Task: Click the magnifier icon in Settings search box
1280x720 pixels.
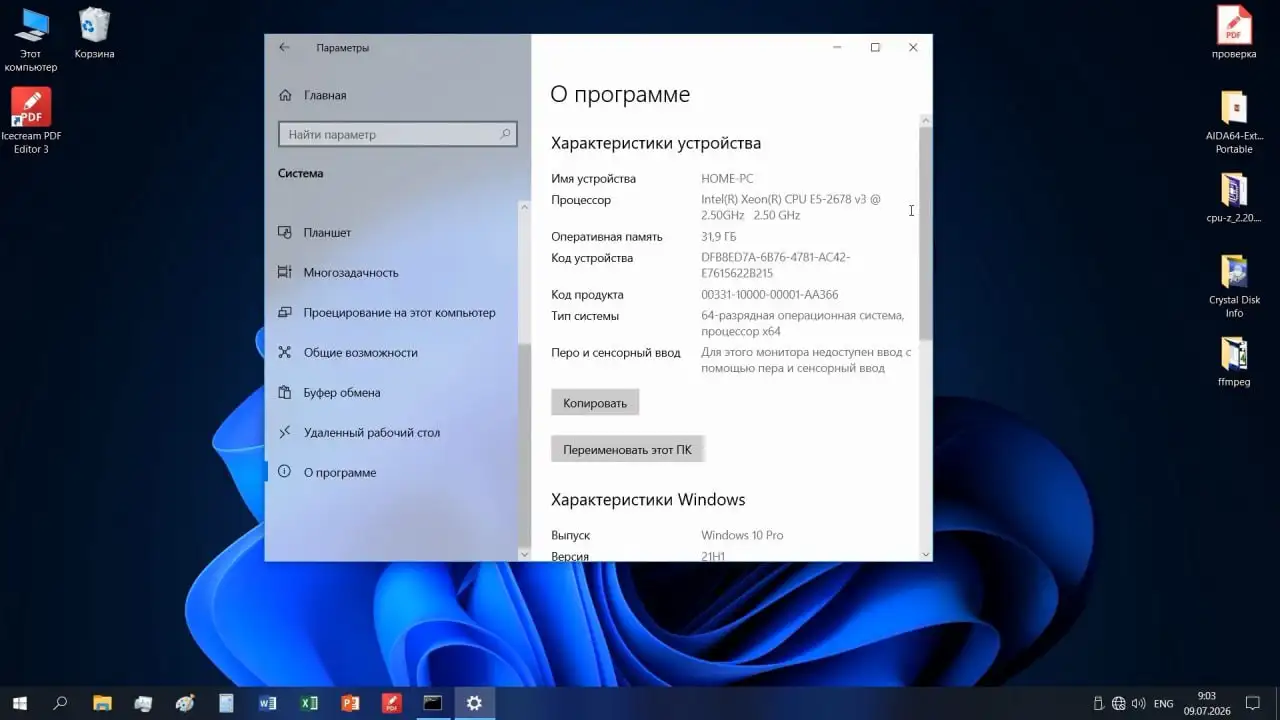Action: click(505, 134)
